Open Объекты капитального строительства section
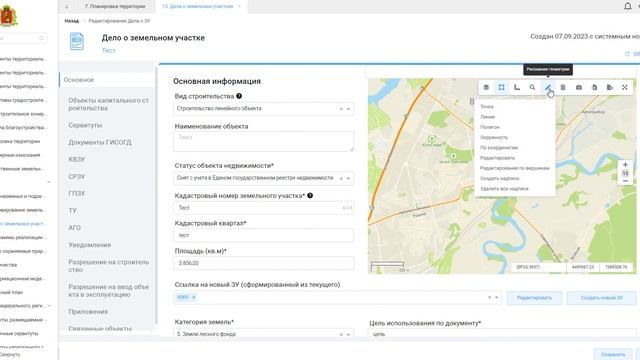 [108, 104]
